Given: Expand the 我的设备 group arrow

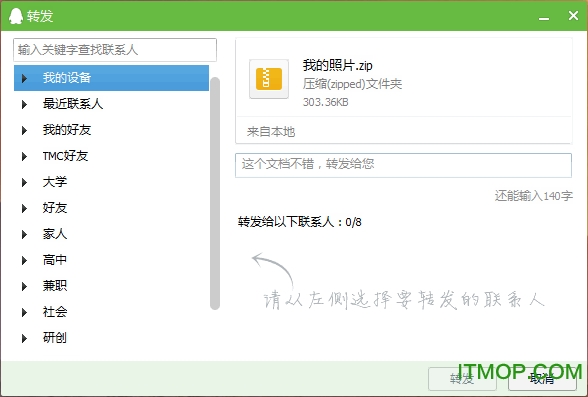Looking at the screenshot, I should (24, 78).
